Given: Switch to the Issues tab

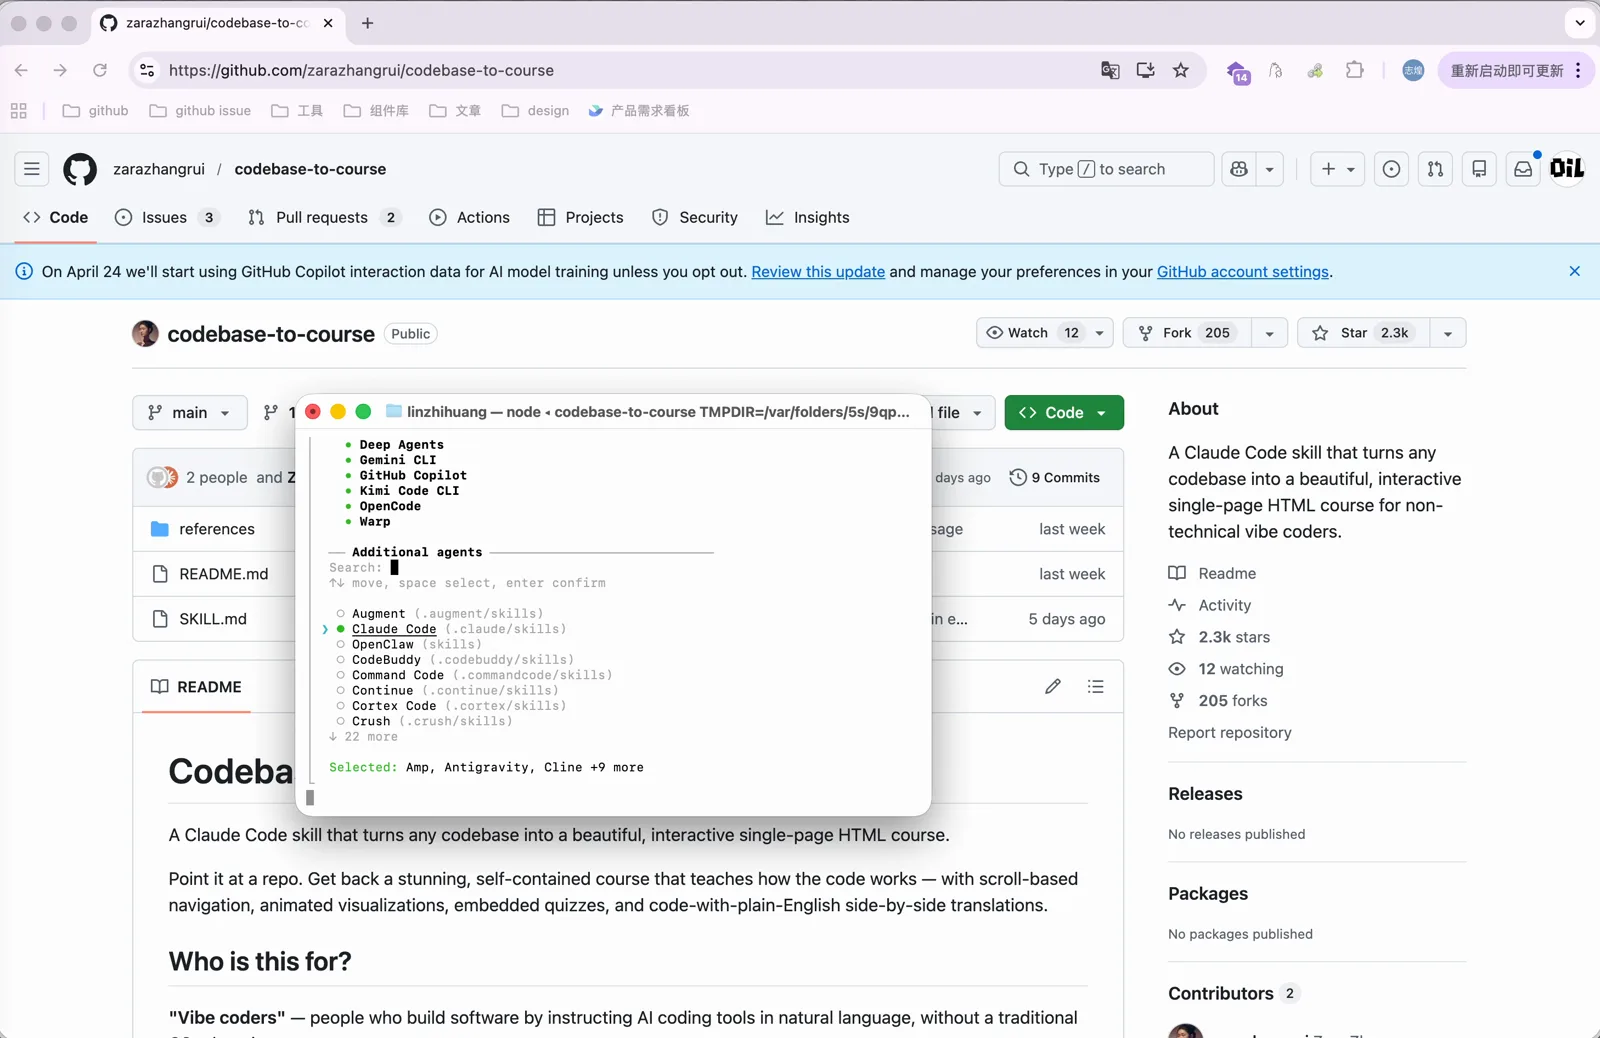Looking at the screenshot, I should (166, 218).
